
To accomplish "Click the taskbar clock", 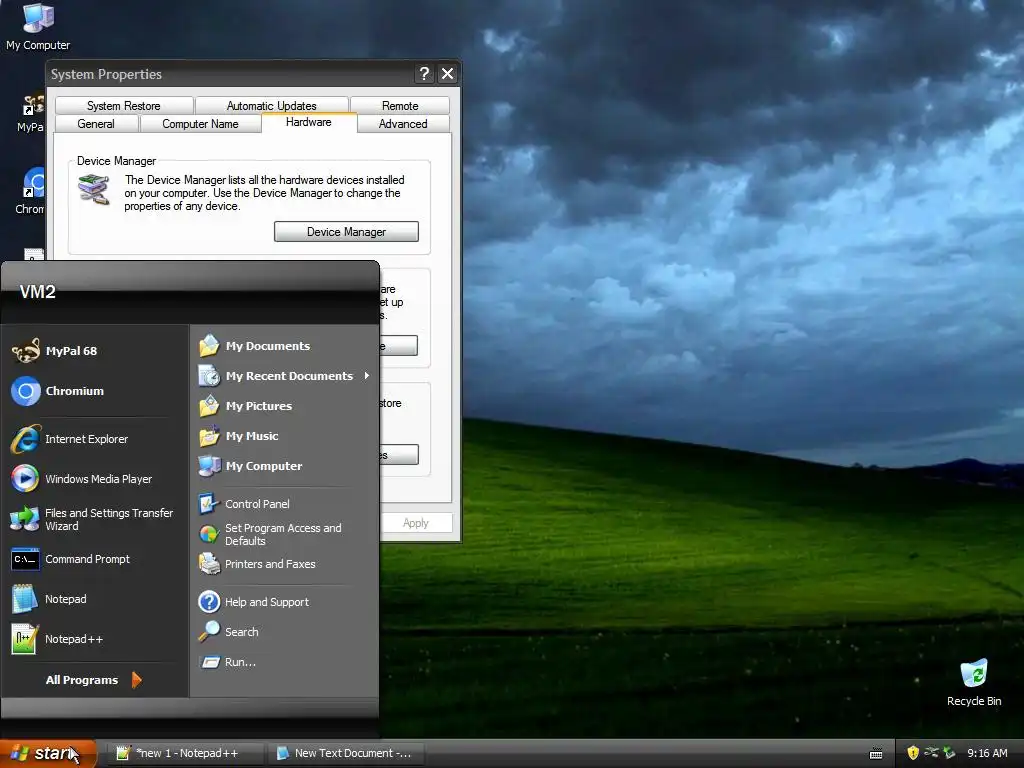I will click(x=987, y=753).
